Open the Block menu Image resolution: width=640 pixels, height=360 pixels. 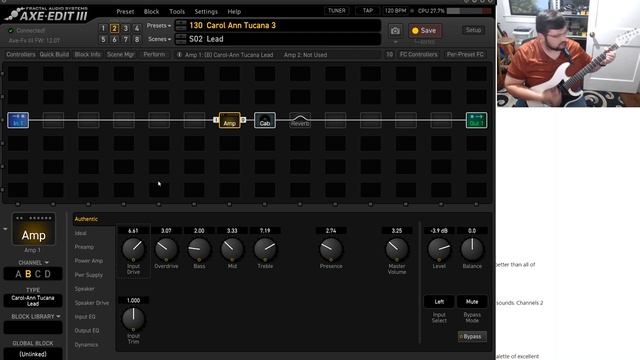[151, 11]
